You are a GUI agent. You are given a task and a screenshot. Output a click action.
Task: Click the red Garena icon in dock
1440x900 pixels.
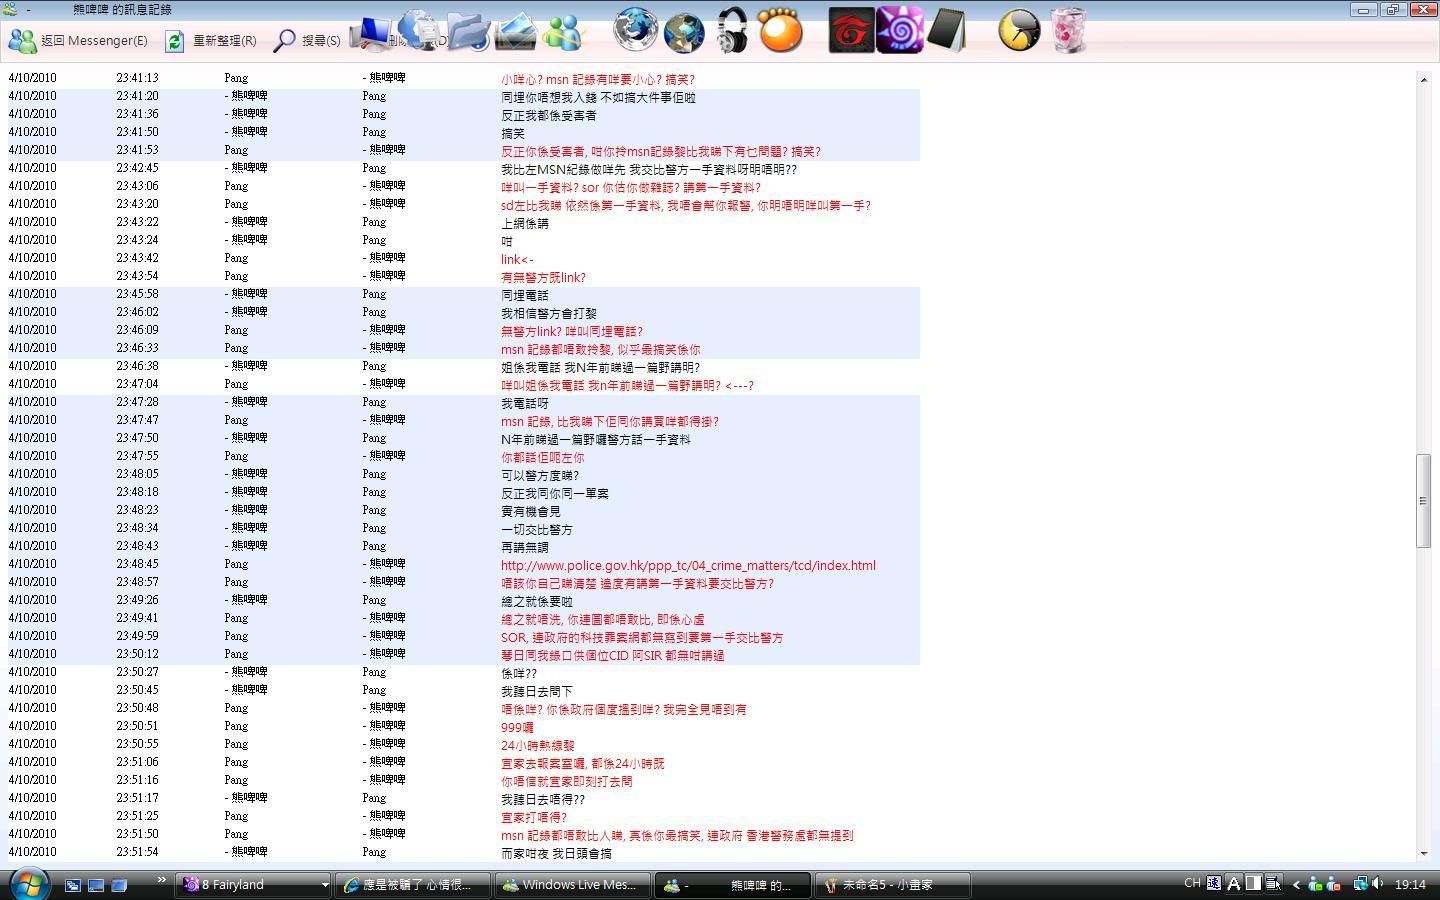[851, 31]
